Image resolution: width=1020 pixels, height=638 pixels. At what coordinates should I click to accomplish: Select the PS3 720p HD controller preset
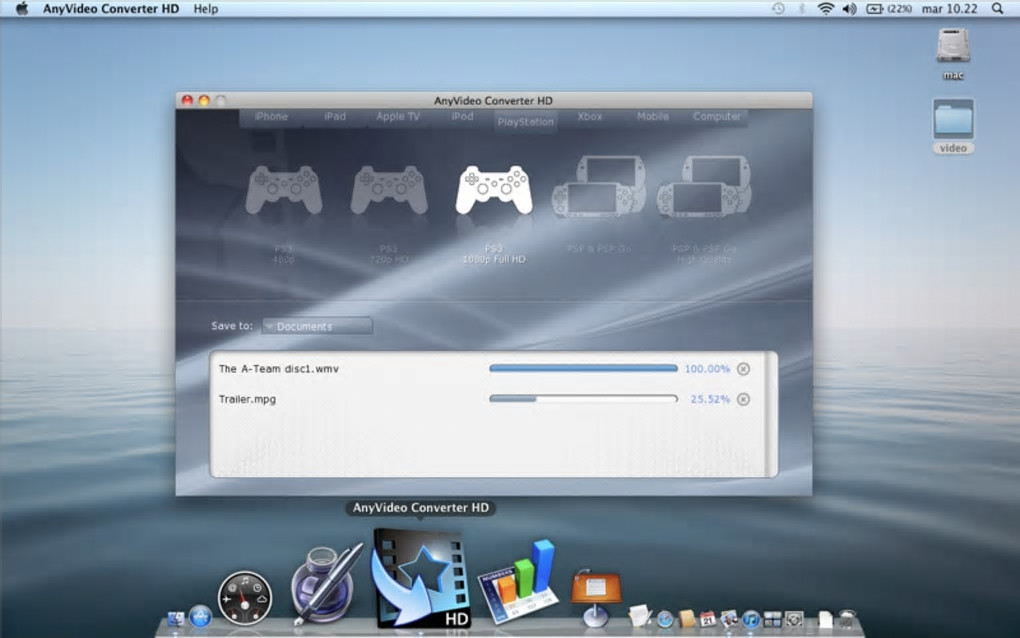click(x=389, y=191)
